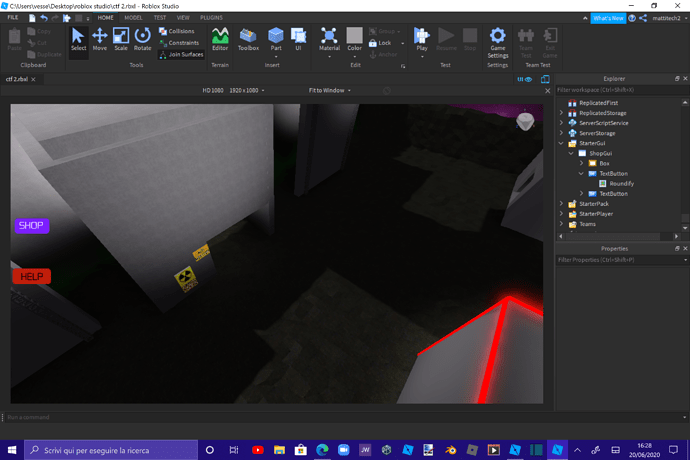The height and width of the screenshot is (460, 690).
Task: Collapse the ShopGui tree node
Action: click(571, 153)
